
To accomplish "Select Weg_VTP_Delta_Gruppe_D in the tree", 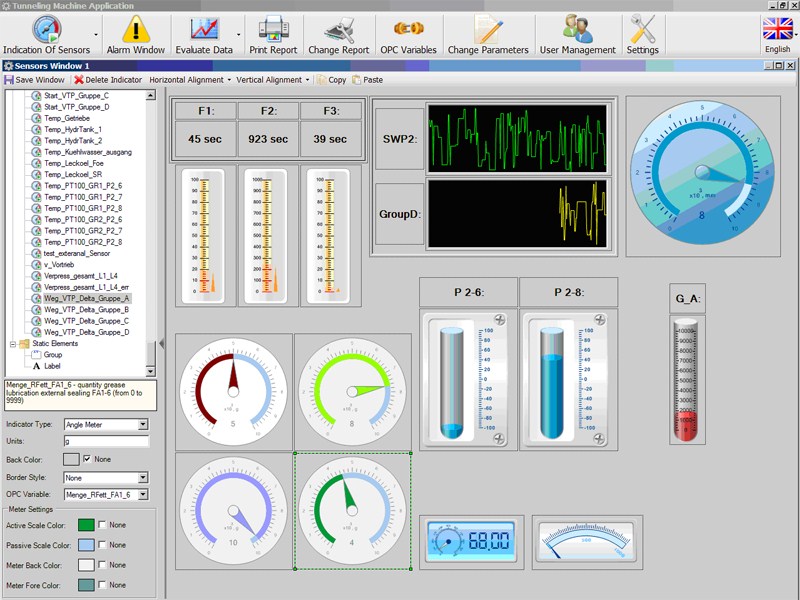I will pos(86,332).
